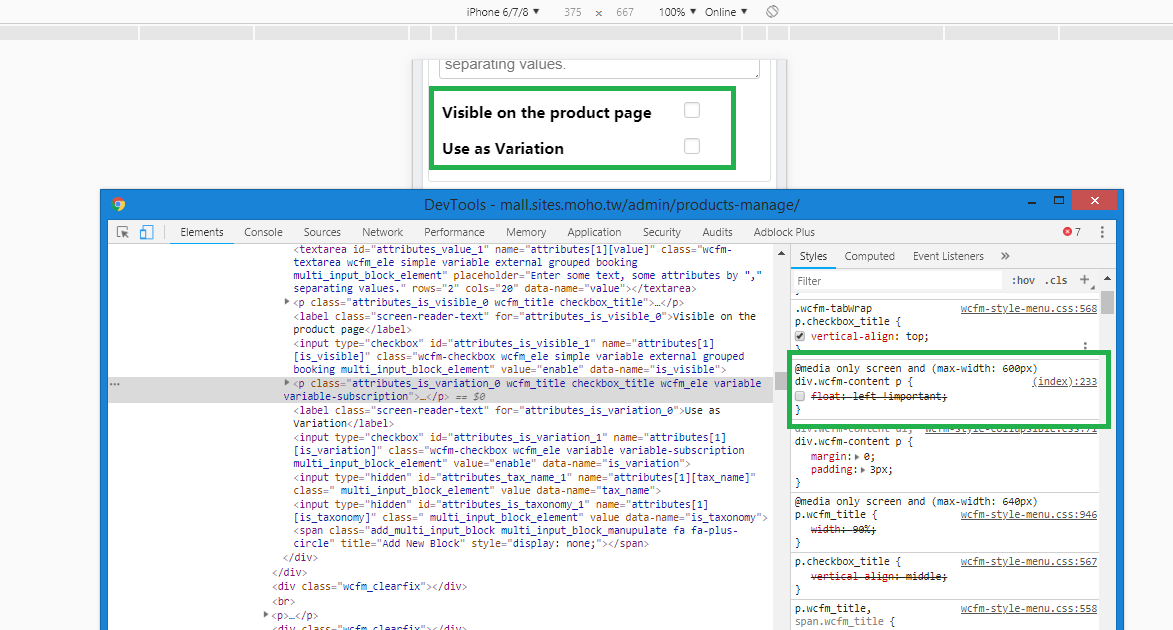Open the DevTools three-dot customize menu
The height and width of the screenshot is (630, 1173).
click(1102, 232)
